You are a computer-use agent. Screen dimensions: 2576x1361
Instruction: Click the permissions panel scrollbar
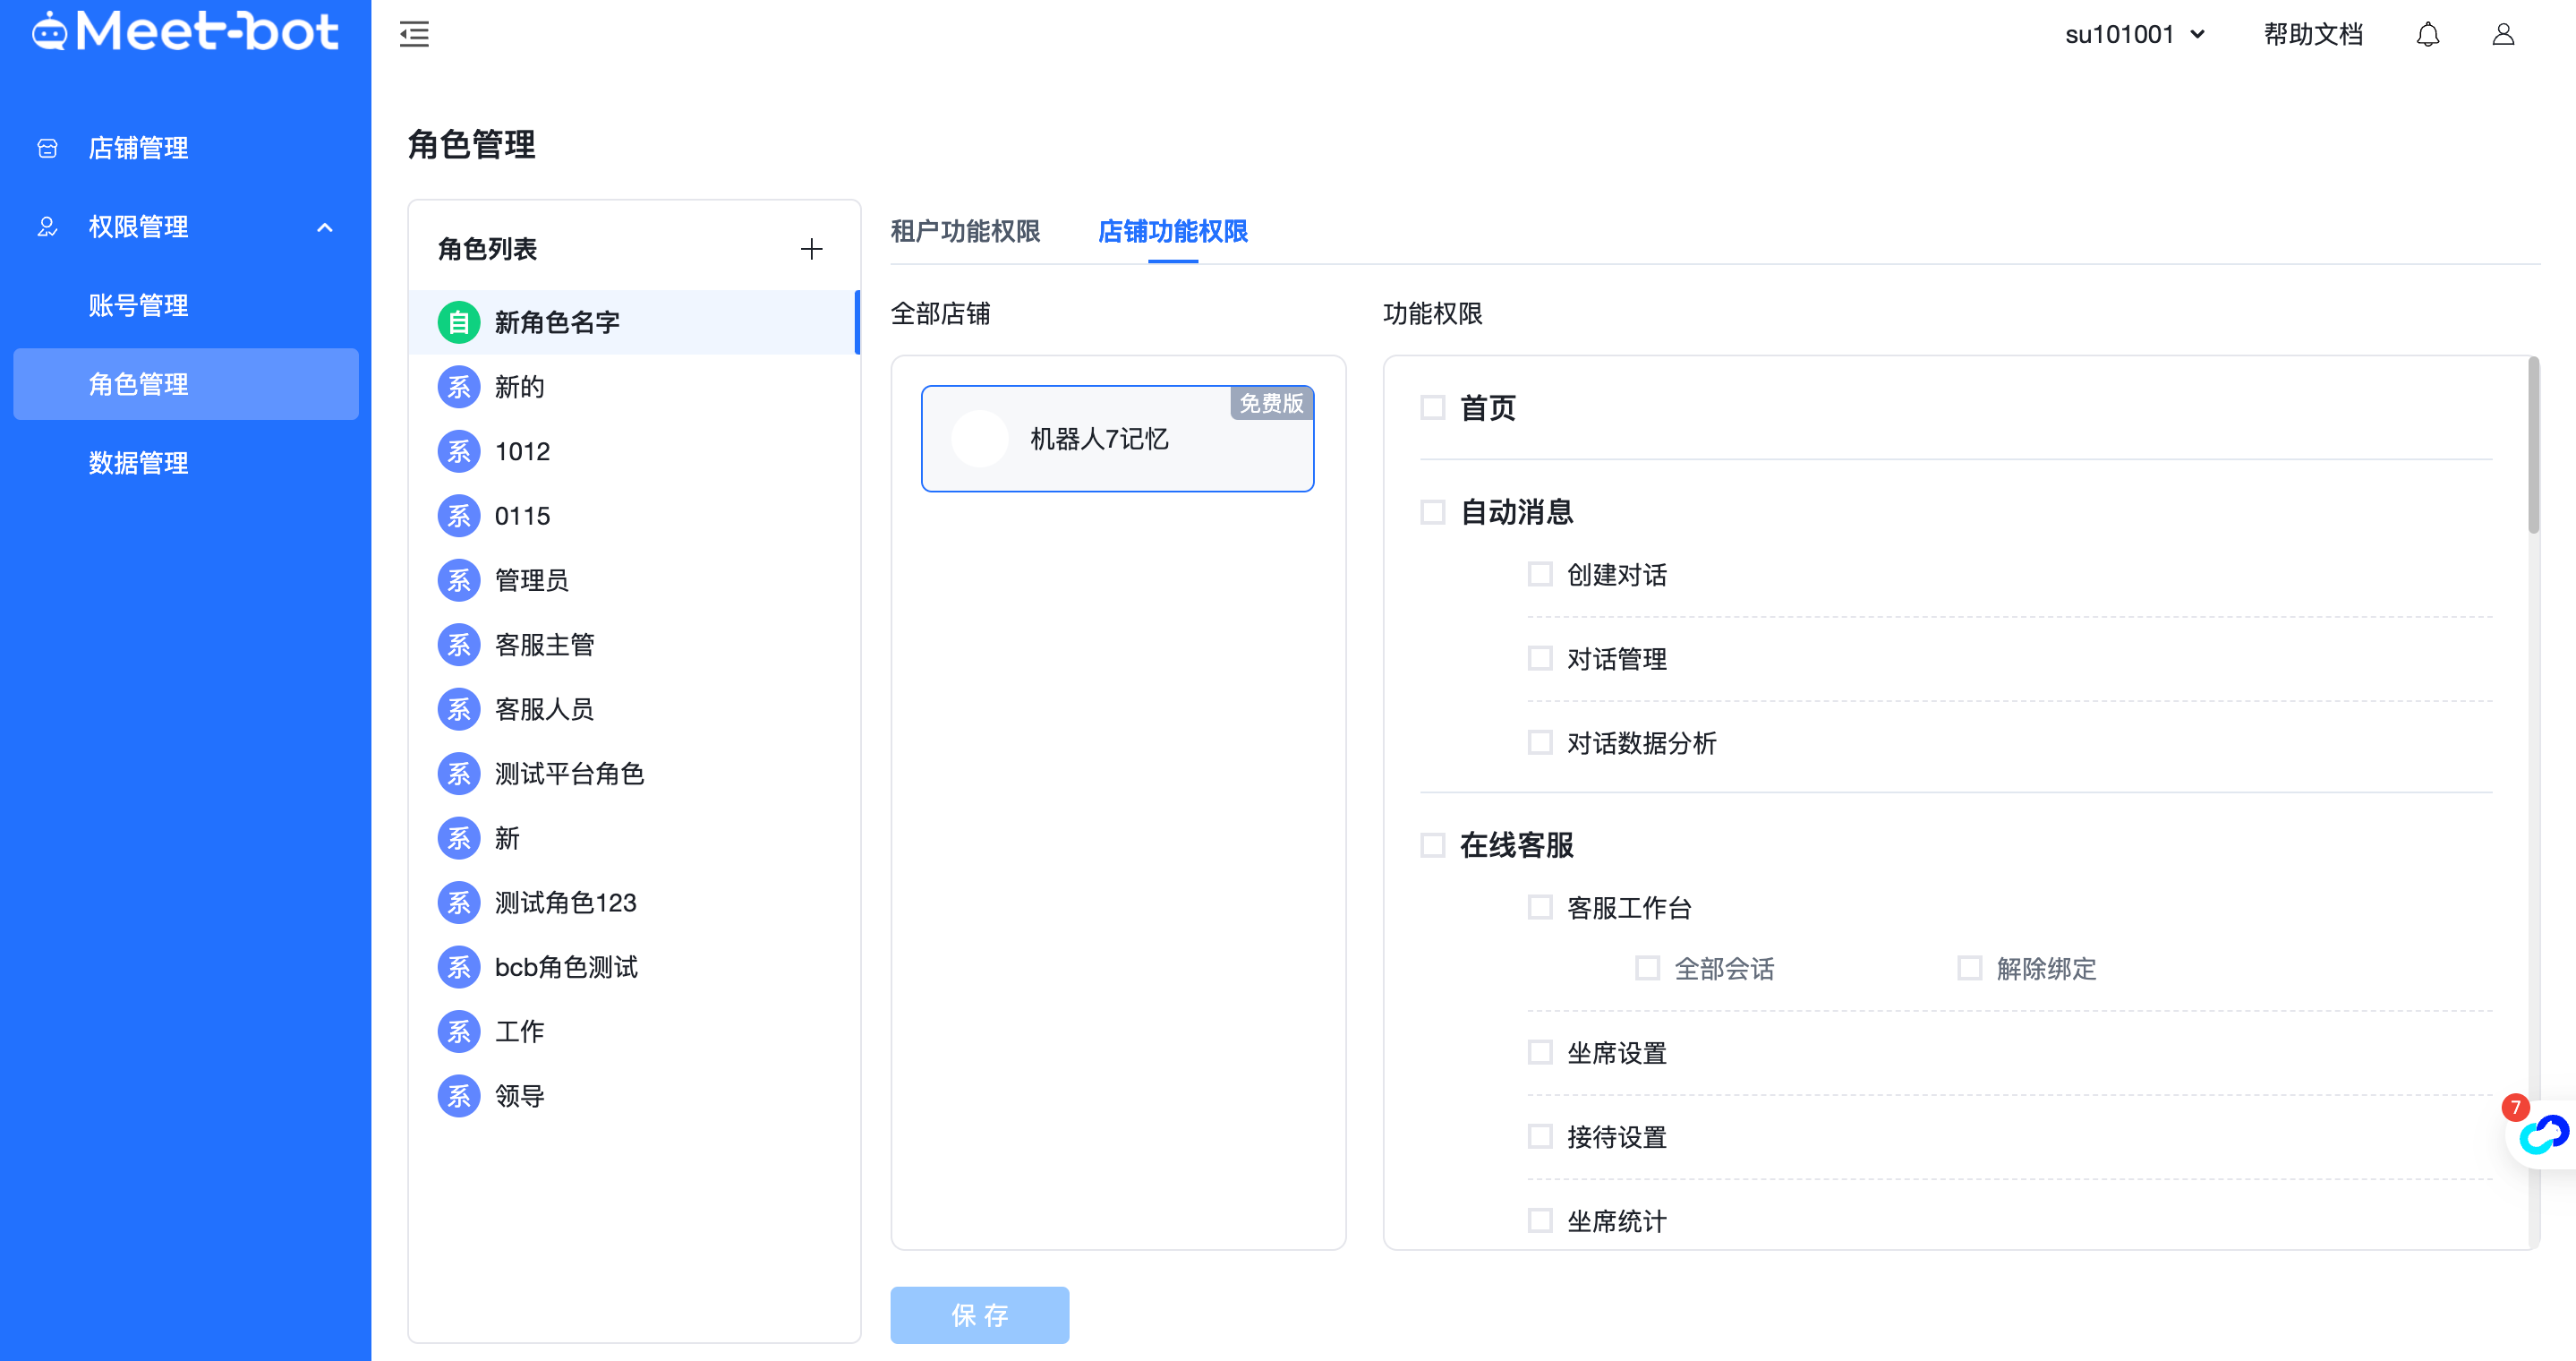(x=2533, y=446)
